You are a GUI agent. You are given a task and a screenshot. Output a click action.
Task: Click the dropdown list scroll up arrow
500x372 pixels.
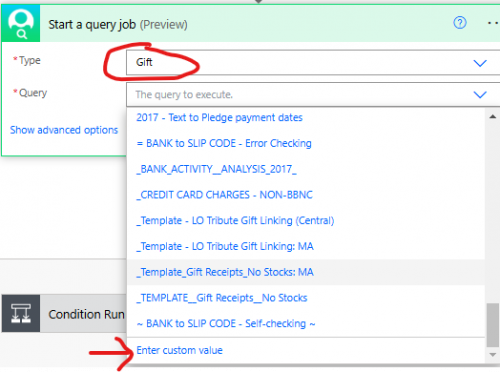(x=492, y=117)
